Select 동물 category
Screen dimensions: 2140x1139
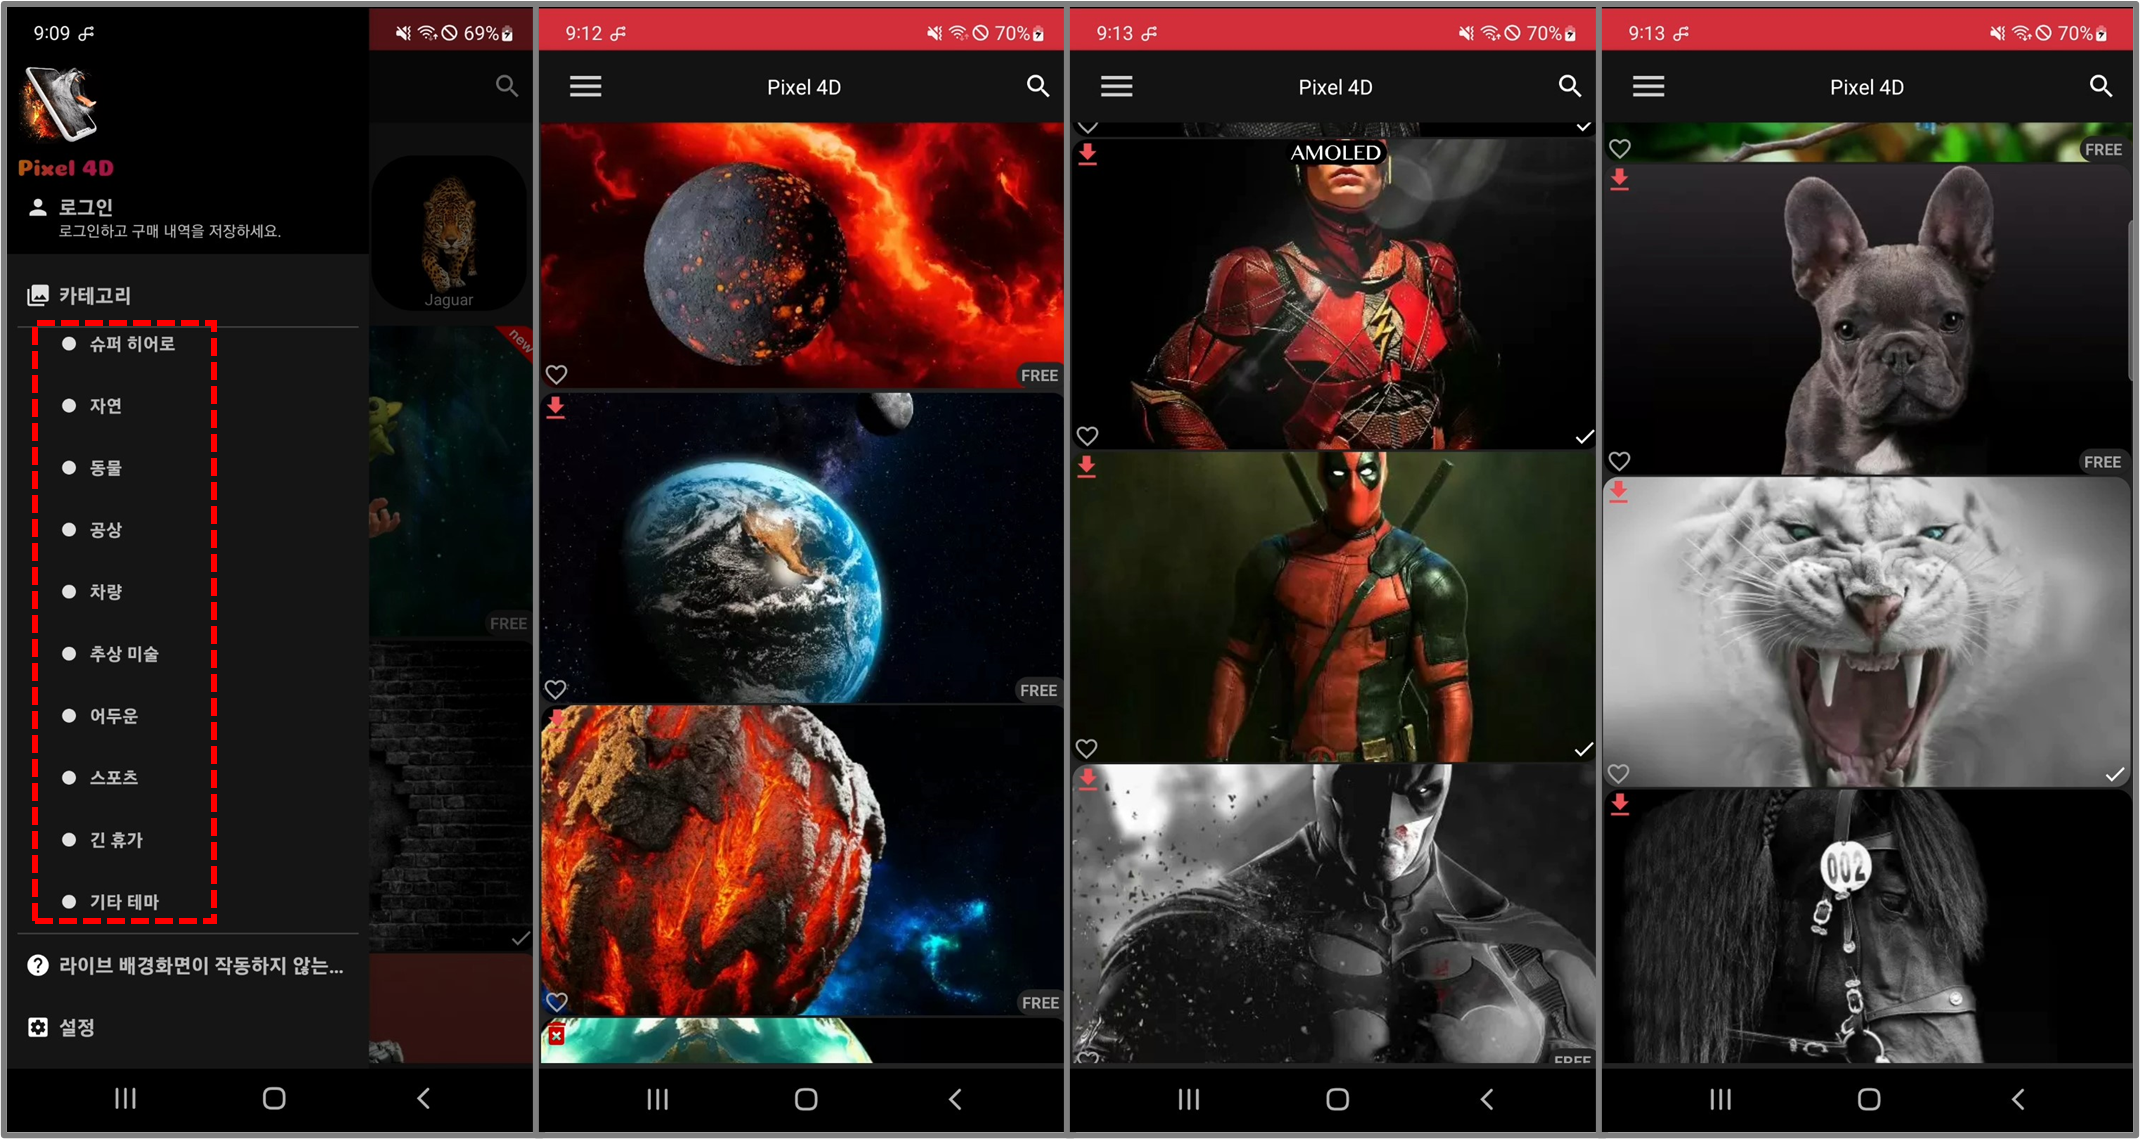tap(105, 468)
